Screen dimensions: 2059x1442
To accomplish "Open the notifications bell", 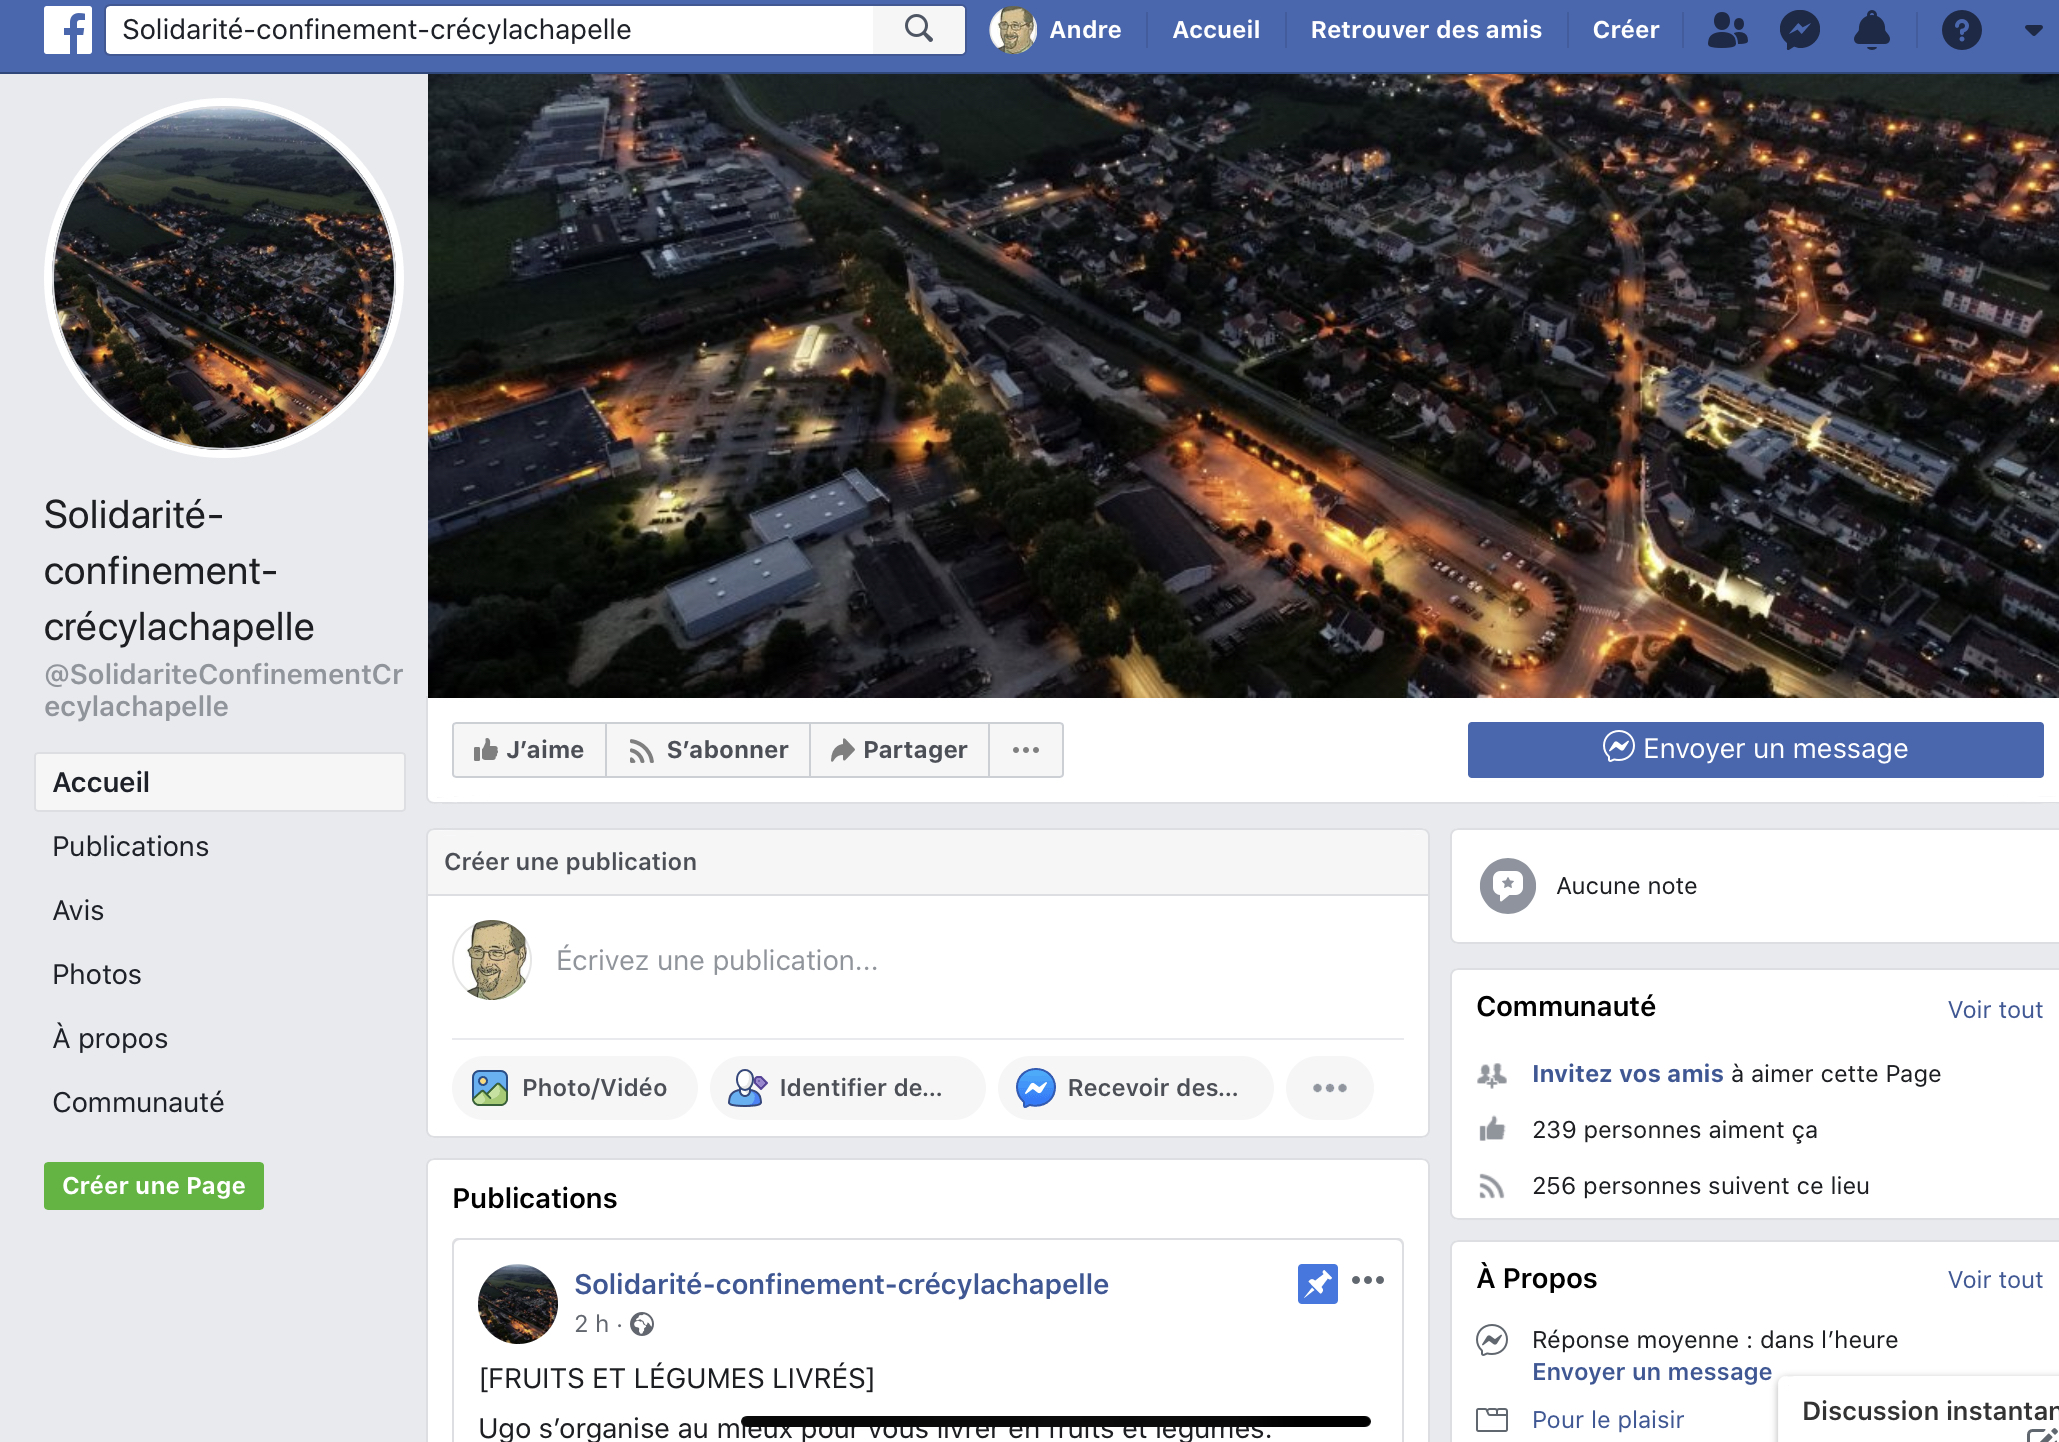I will tap(1871, 30).
